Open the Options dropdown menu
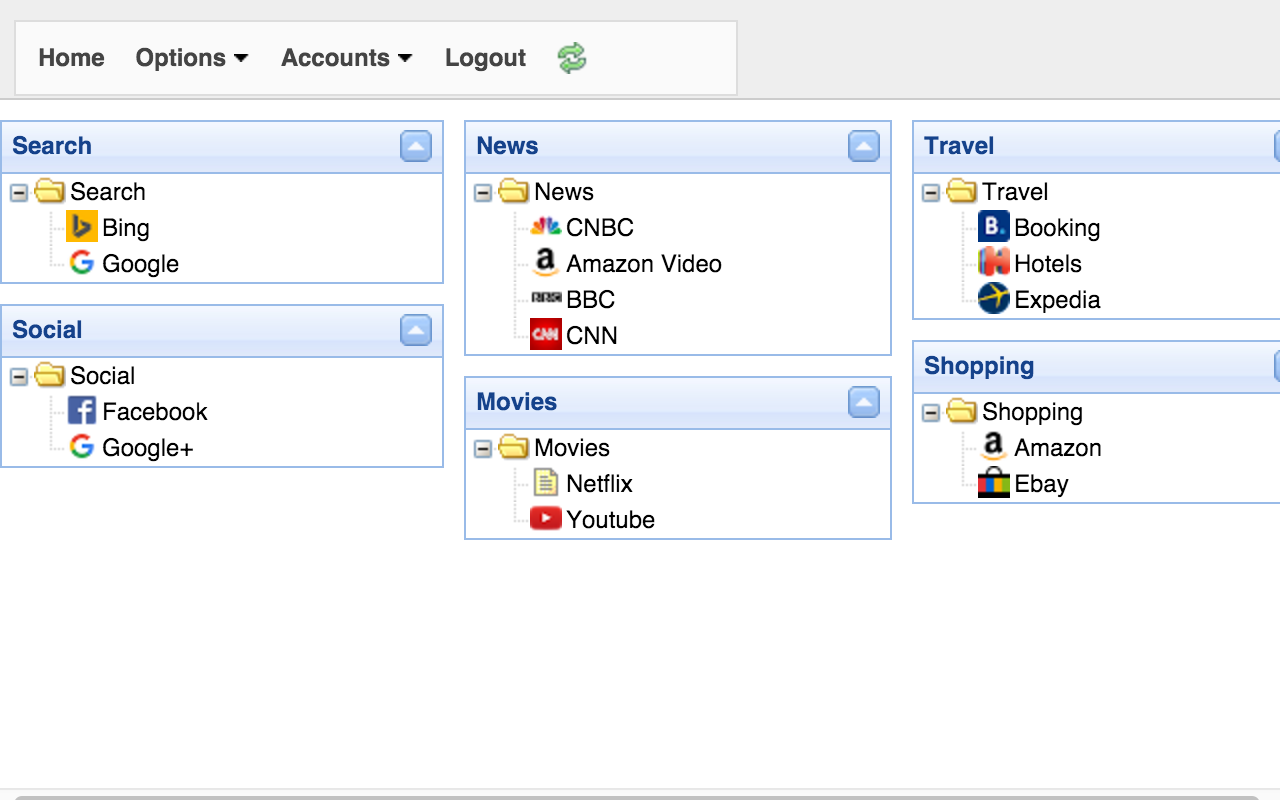The width and height of the screenshot is (1280, 800). (x=191, y=58)
